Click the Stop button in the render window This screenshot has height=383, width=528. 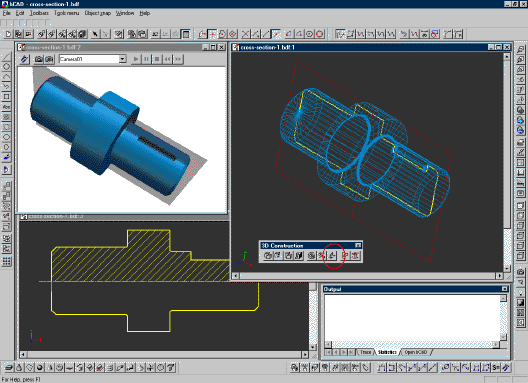point(157,59)
